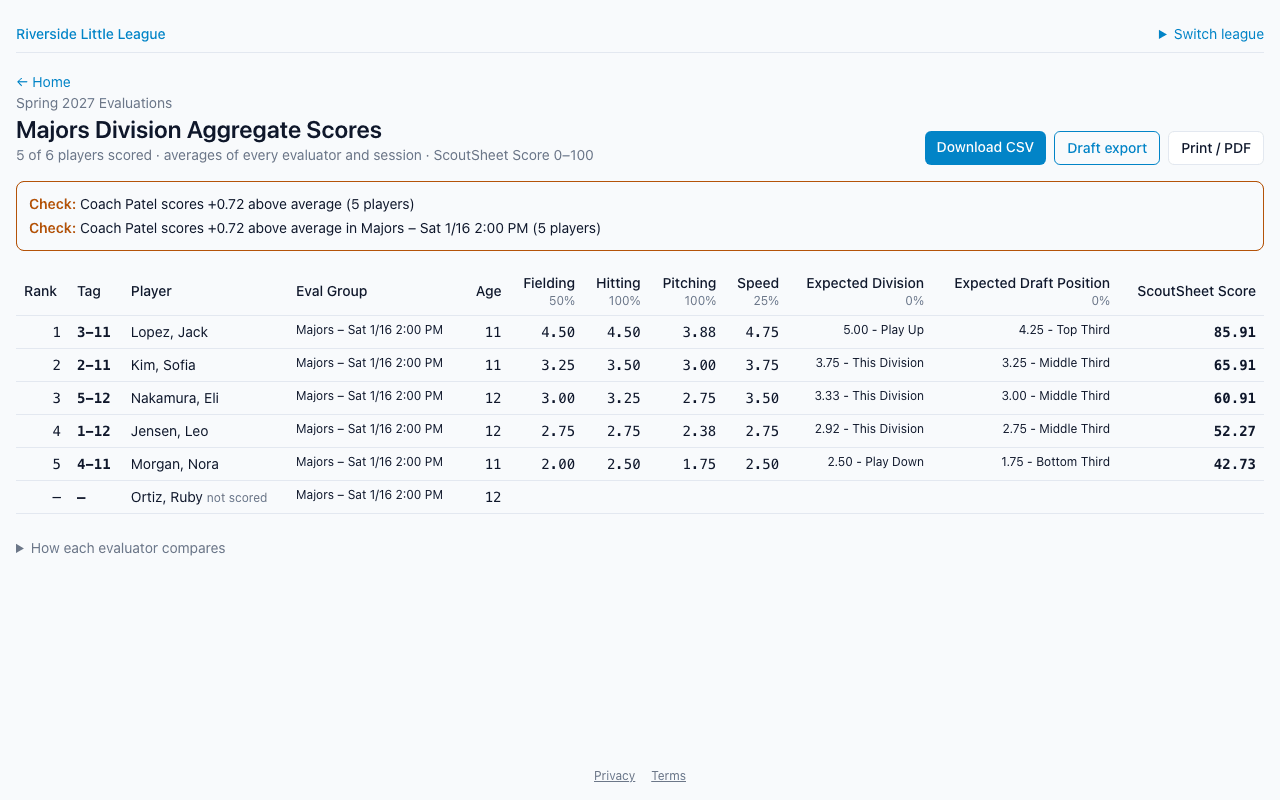The height and width of the screenshot is (800, 1280).
Task: Click the Tag column header
Action: (89, 291)
